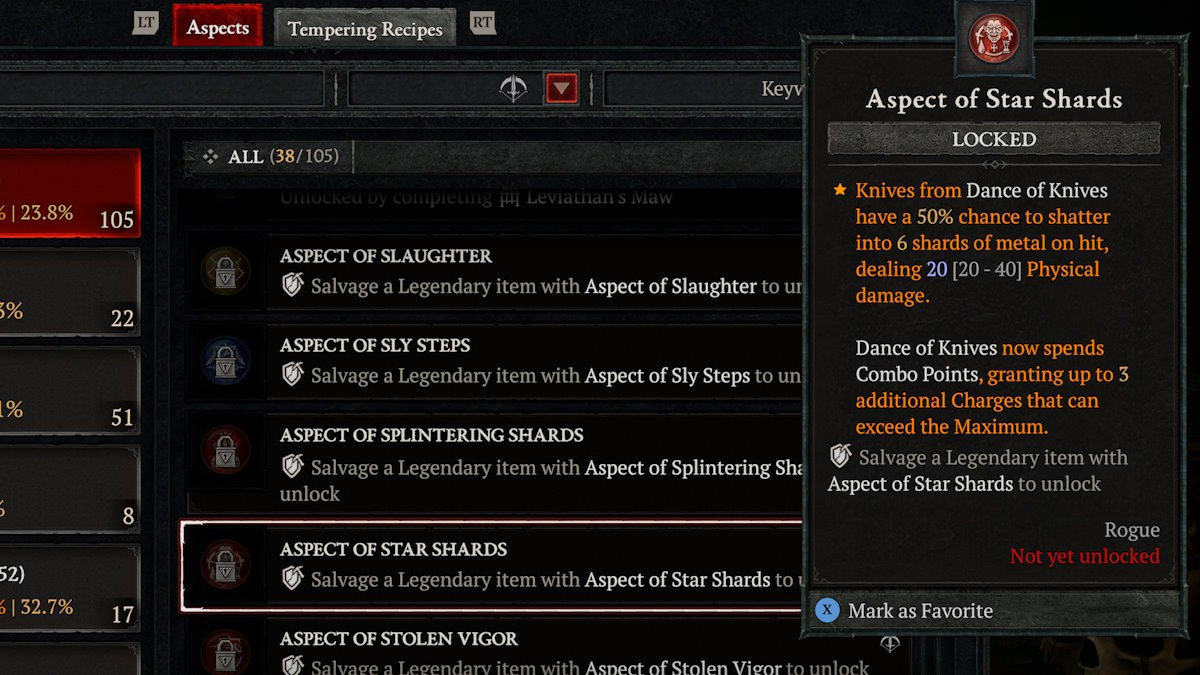Select the Aspect of Sly Steps entry title
This screenshot has height=675, width=1200.
(x=375, y=345)
